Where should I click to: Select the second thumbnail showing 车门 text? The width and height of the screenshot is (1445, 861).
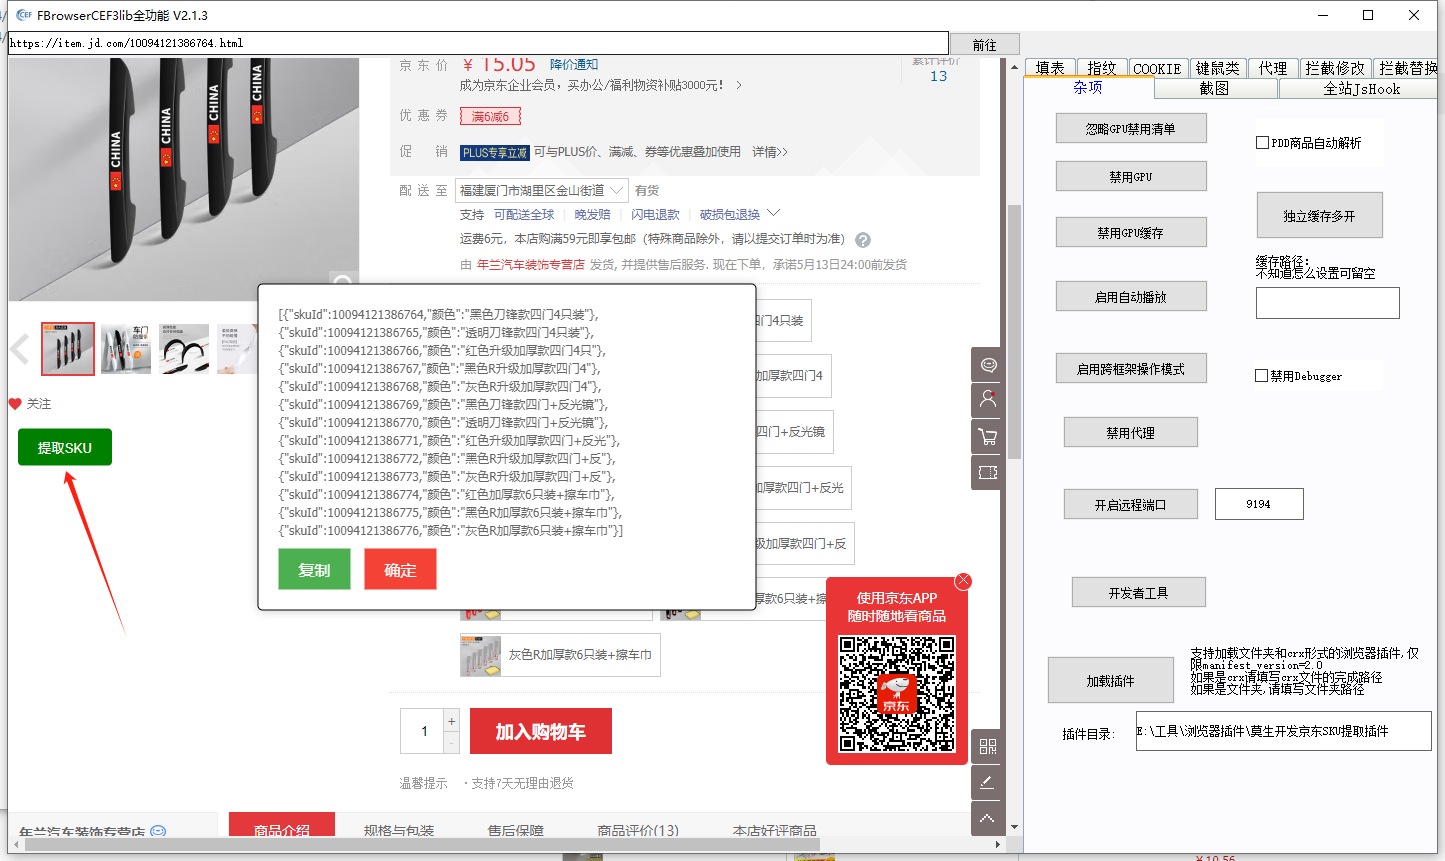point(126,349)
